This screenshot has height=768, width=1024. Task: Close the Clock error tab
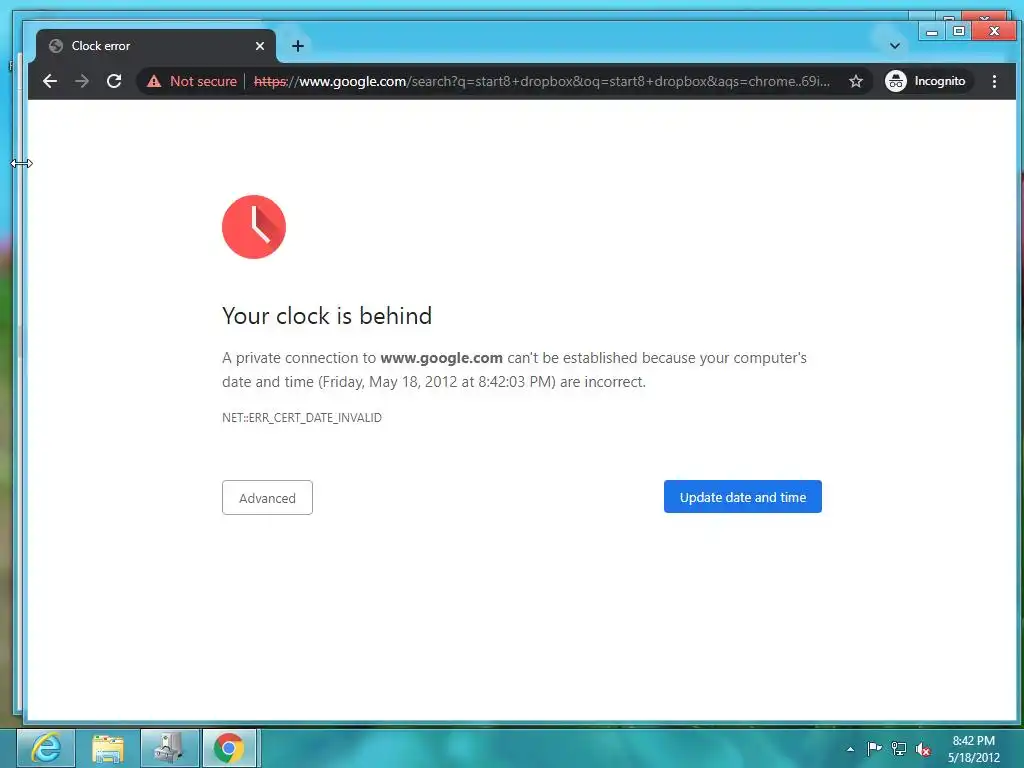click(x=260, y=46)
